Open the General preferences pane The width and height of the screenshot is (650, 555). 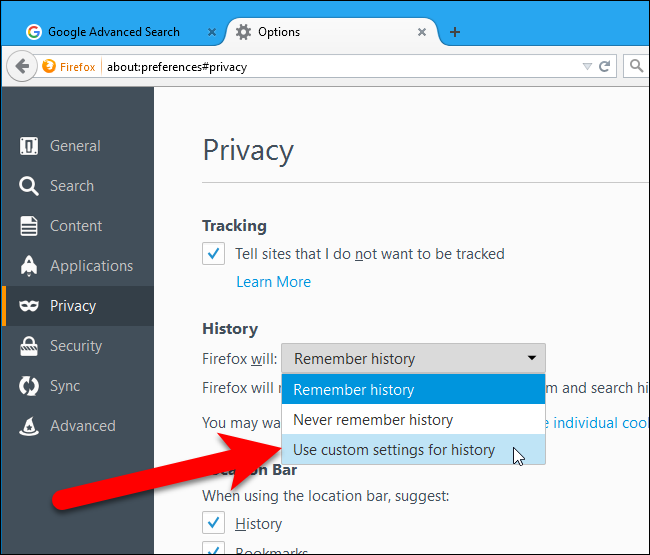pos(77,146)
